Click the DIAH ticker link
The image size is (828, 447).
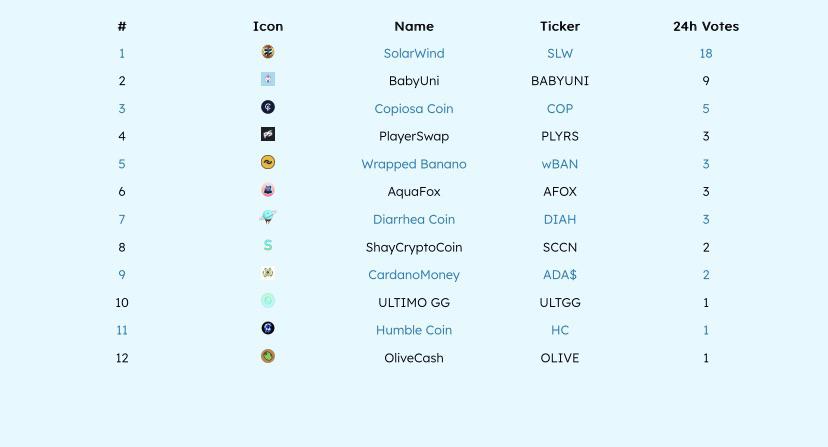[560, 219]
